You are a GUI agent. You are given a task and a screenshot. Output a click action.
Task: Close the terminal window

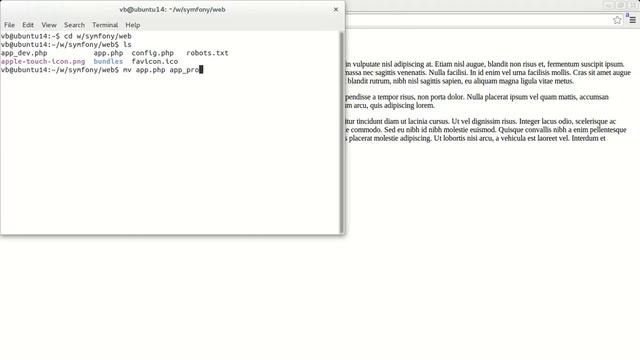pyautogui.click(x=336, y=9)
